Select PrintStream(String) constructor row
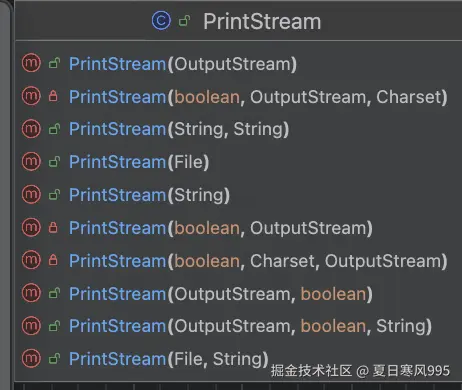This screenshot has width=462, height=390. [x=238, y=195]
